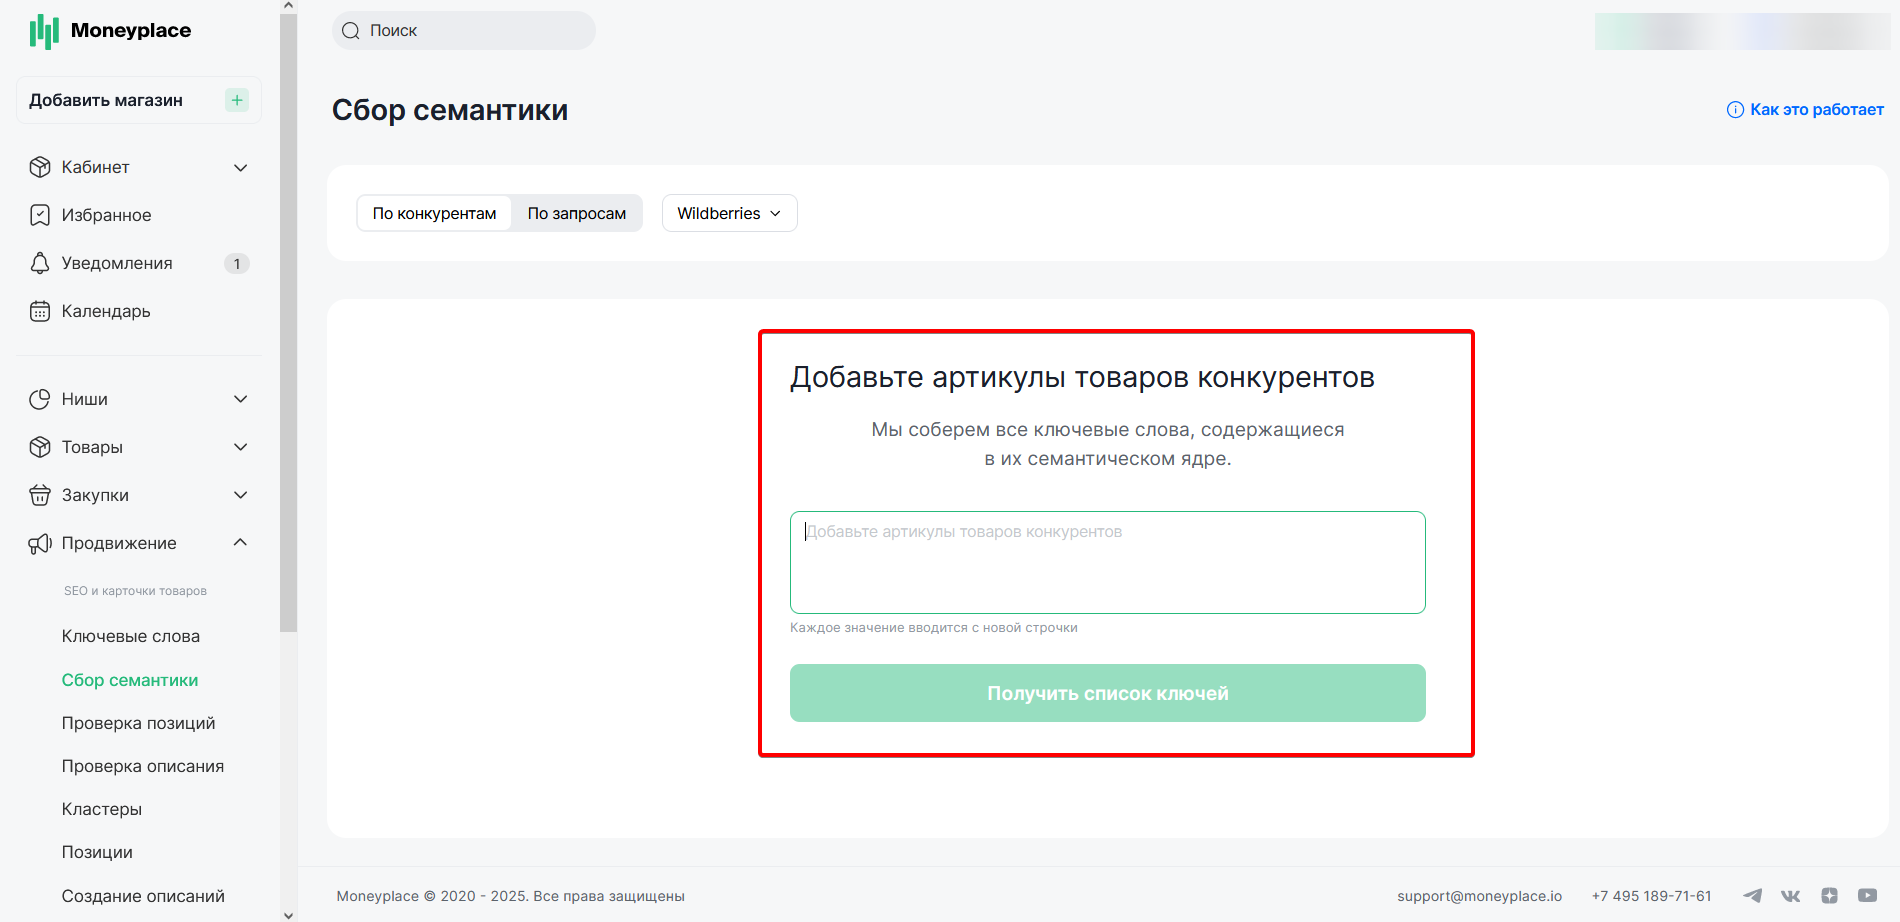Click Добавить магазин button
The width and height of the screenshot is (1900, 922).
(x=139, y=100)
